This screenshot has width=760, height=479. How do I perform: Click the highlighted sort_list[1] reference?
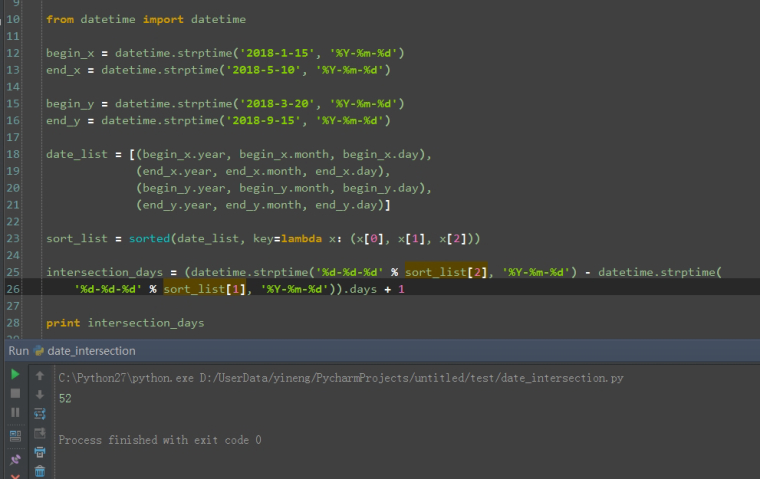click(x=198, y=289)
